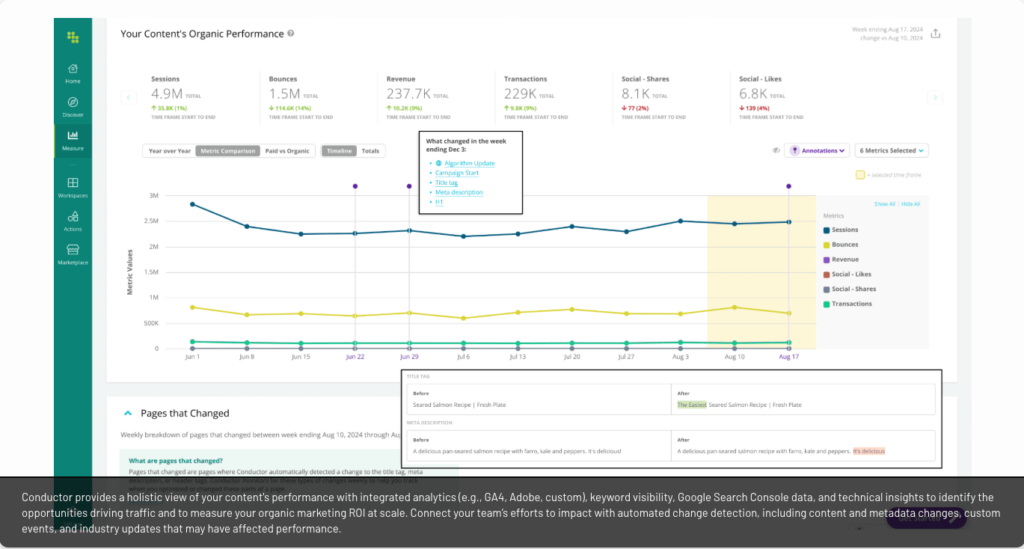This screenshot has width=1024, height=549.
Task: Click the Jun 22 x-axis date label
Action: (x=355, y=357)
